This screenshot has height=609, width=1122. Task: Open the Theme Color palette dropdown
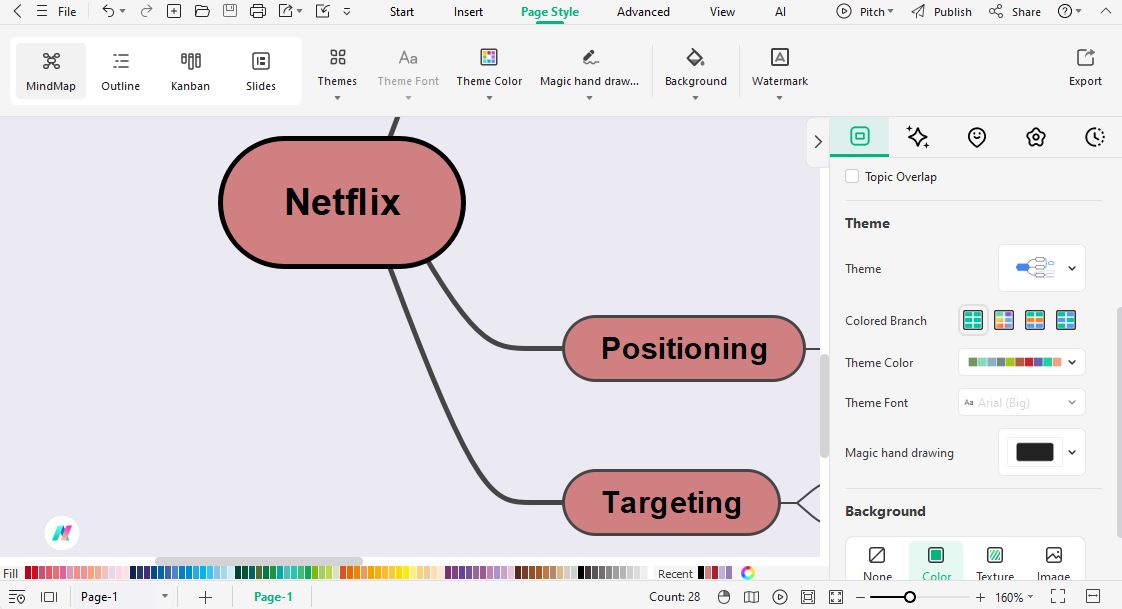pos(1022,362)
